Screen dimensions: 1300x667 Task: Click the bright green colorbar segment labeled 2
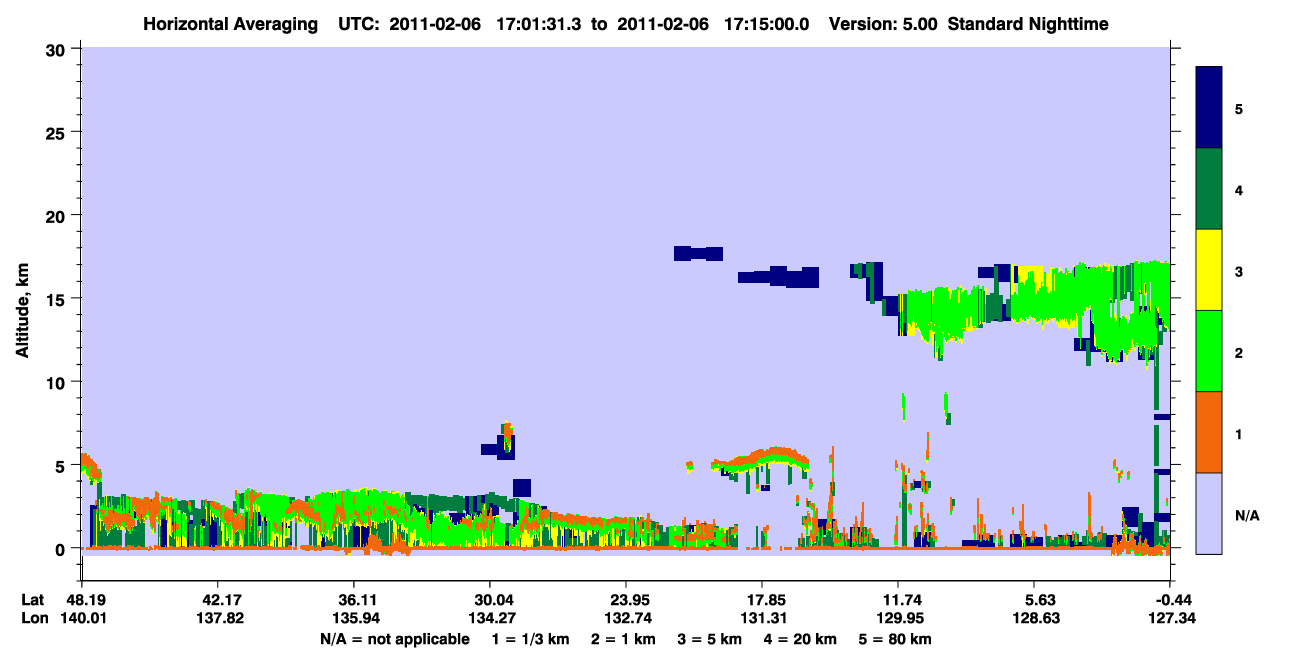pos(1209,350)
